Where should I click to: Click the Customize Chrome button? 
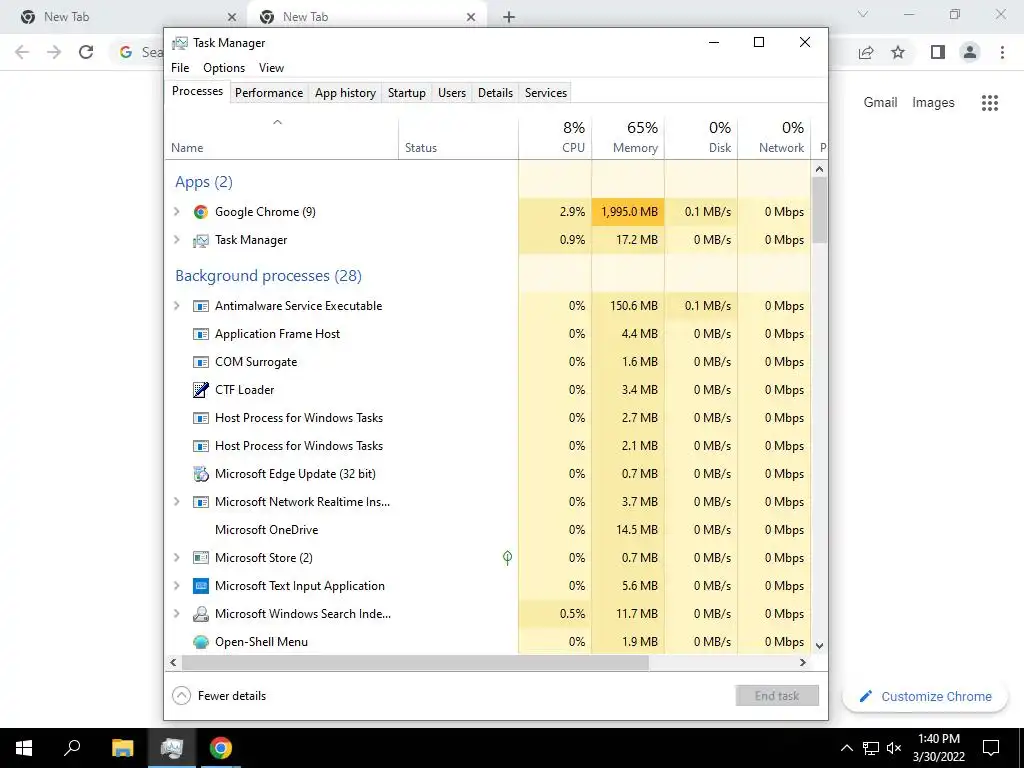pyautogui.click(x=925, y=696)
